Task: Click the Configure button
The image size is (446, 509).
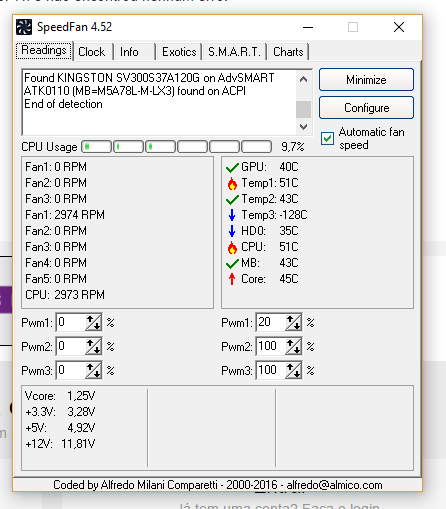Action: 366,108
